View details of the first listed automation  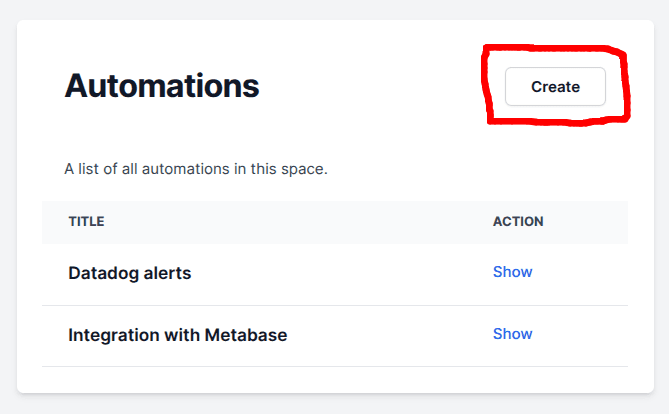click(512, 272)
